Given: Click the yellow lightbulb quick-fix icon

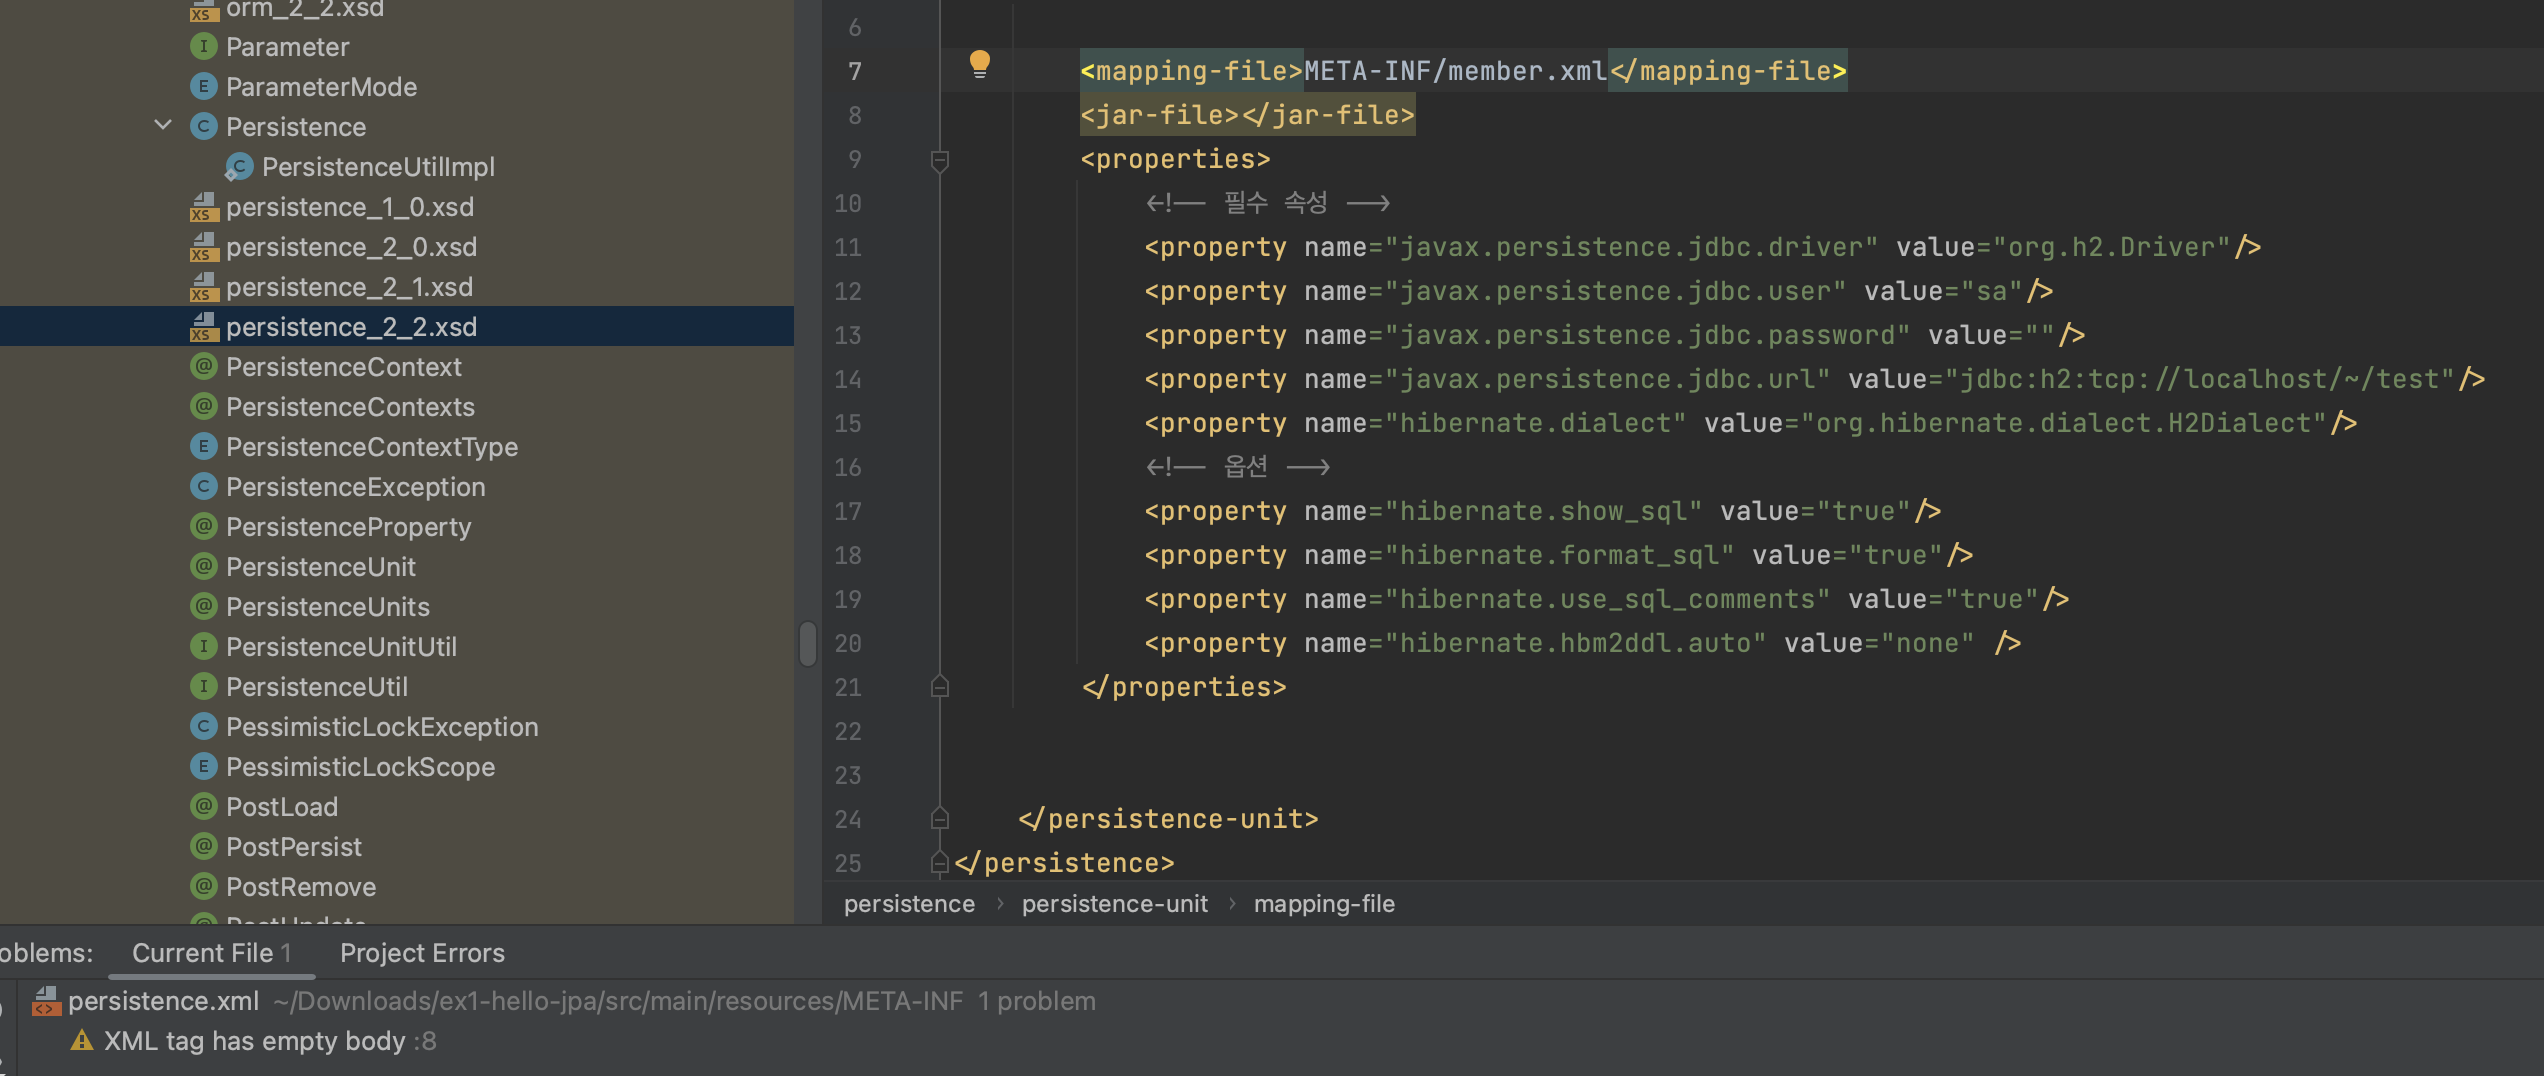Looking at the screenshot, I should 980,65.
